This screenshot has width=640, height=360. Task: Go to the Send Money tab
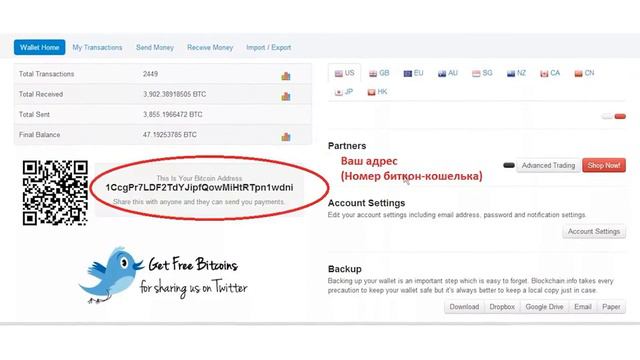click(155, 47)
